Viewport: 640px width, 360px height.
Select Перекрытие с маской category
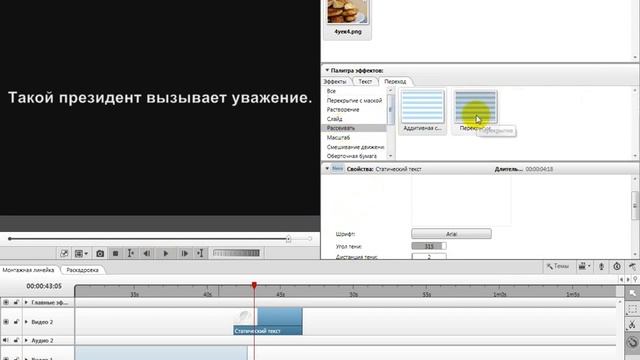coord(354,100)
